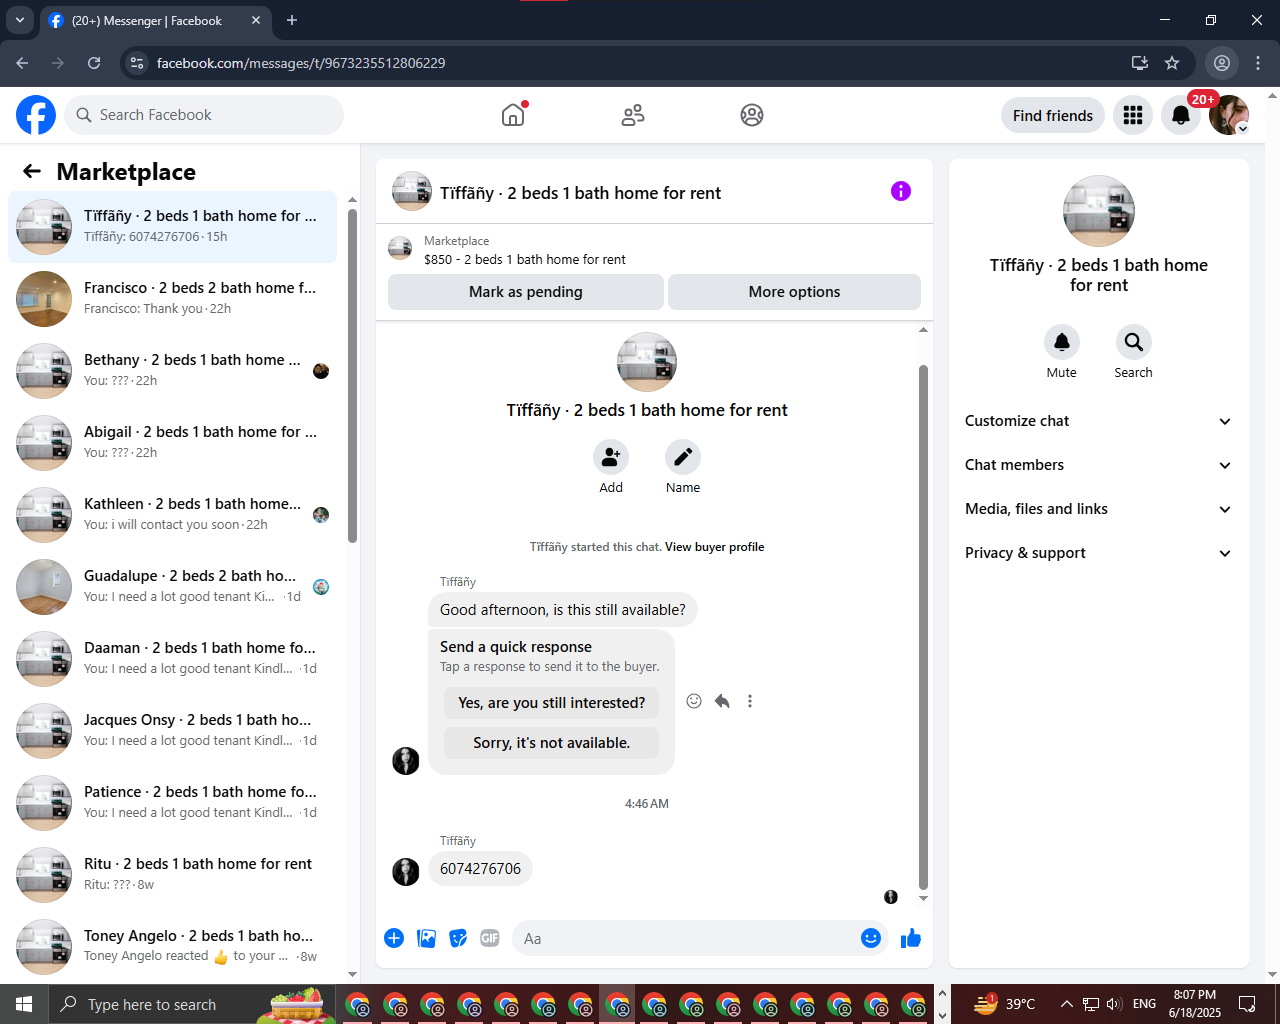
Task: Open Abigail conversation in the list
Action: (173, 443)
